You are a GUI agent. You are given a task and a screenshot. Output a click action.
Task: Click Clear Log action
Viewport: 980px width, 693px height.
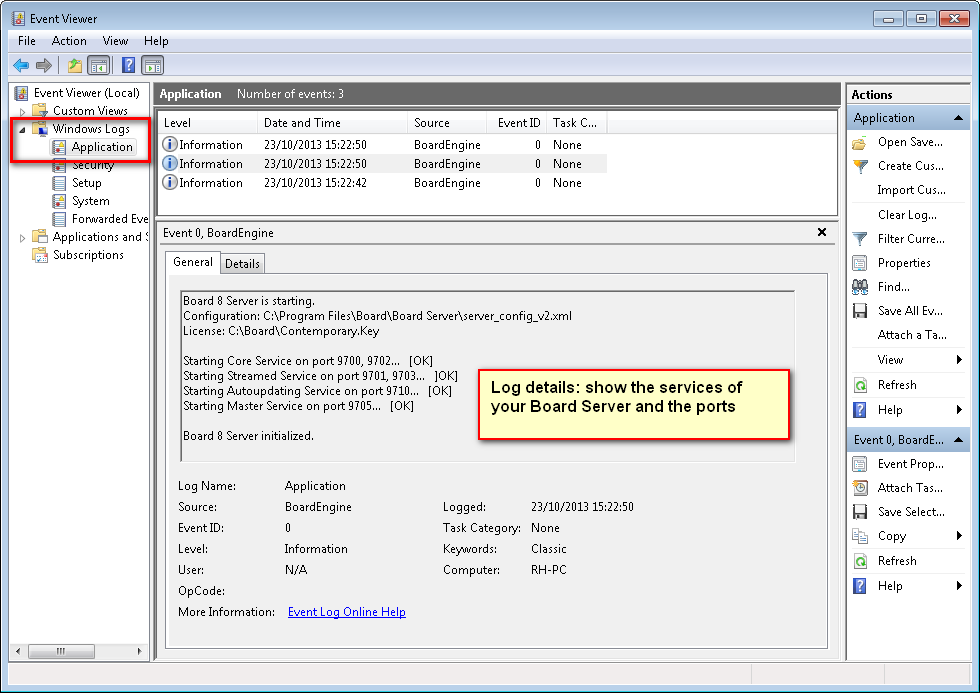pyautogui.click(x=907, y=216)
